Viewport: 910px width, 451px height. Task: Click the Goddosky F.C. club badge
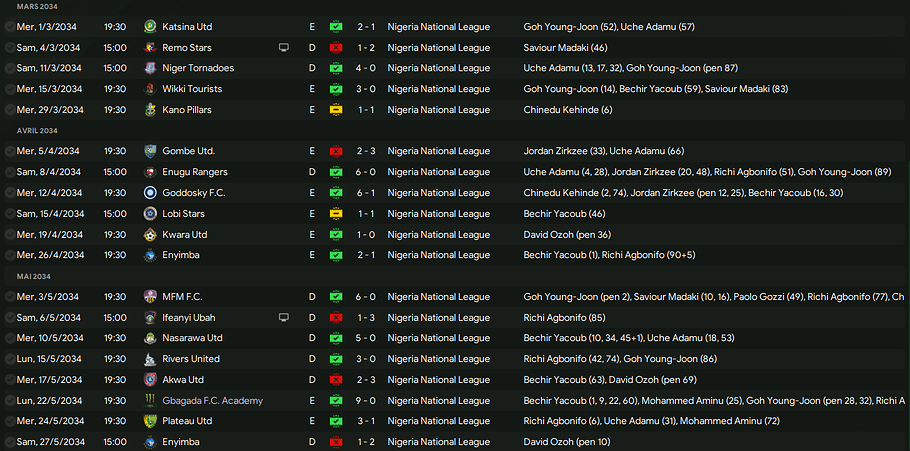click(150, 192)
